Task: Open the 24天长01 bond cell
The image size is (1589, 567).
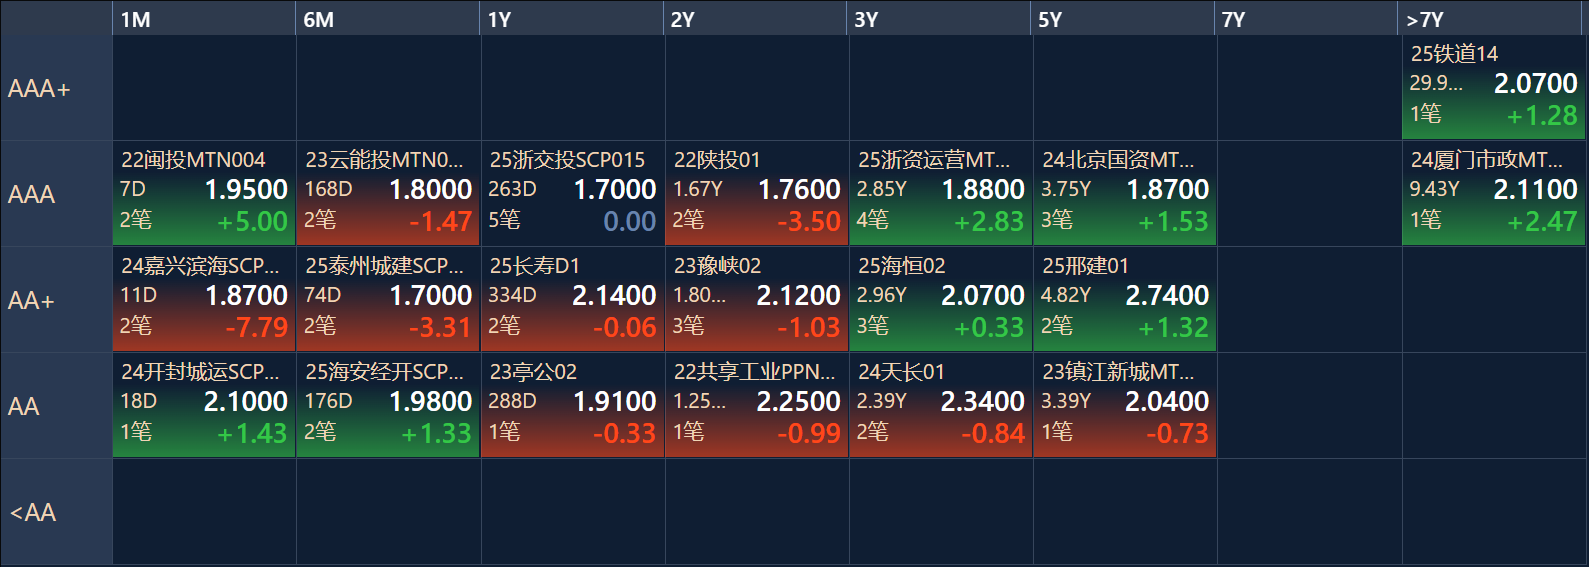Action: coord(940,405)
